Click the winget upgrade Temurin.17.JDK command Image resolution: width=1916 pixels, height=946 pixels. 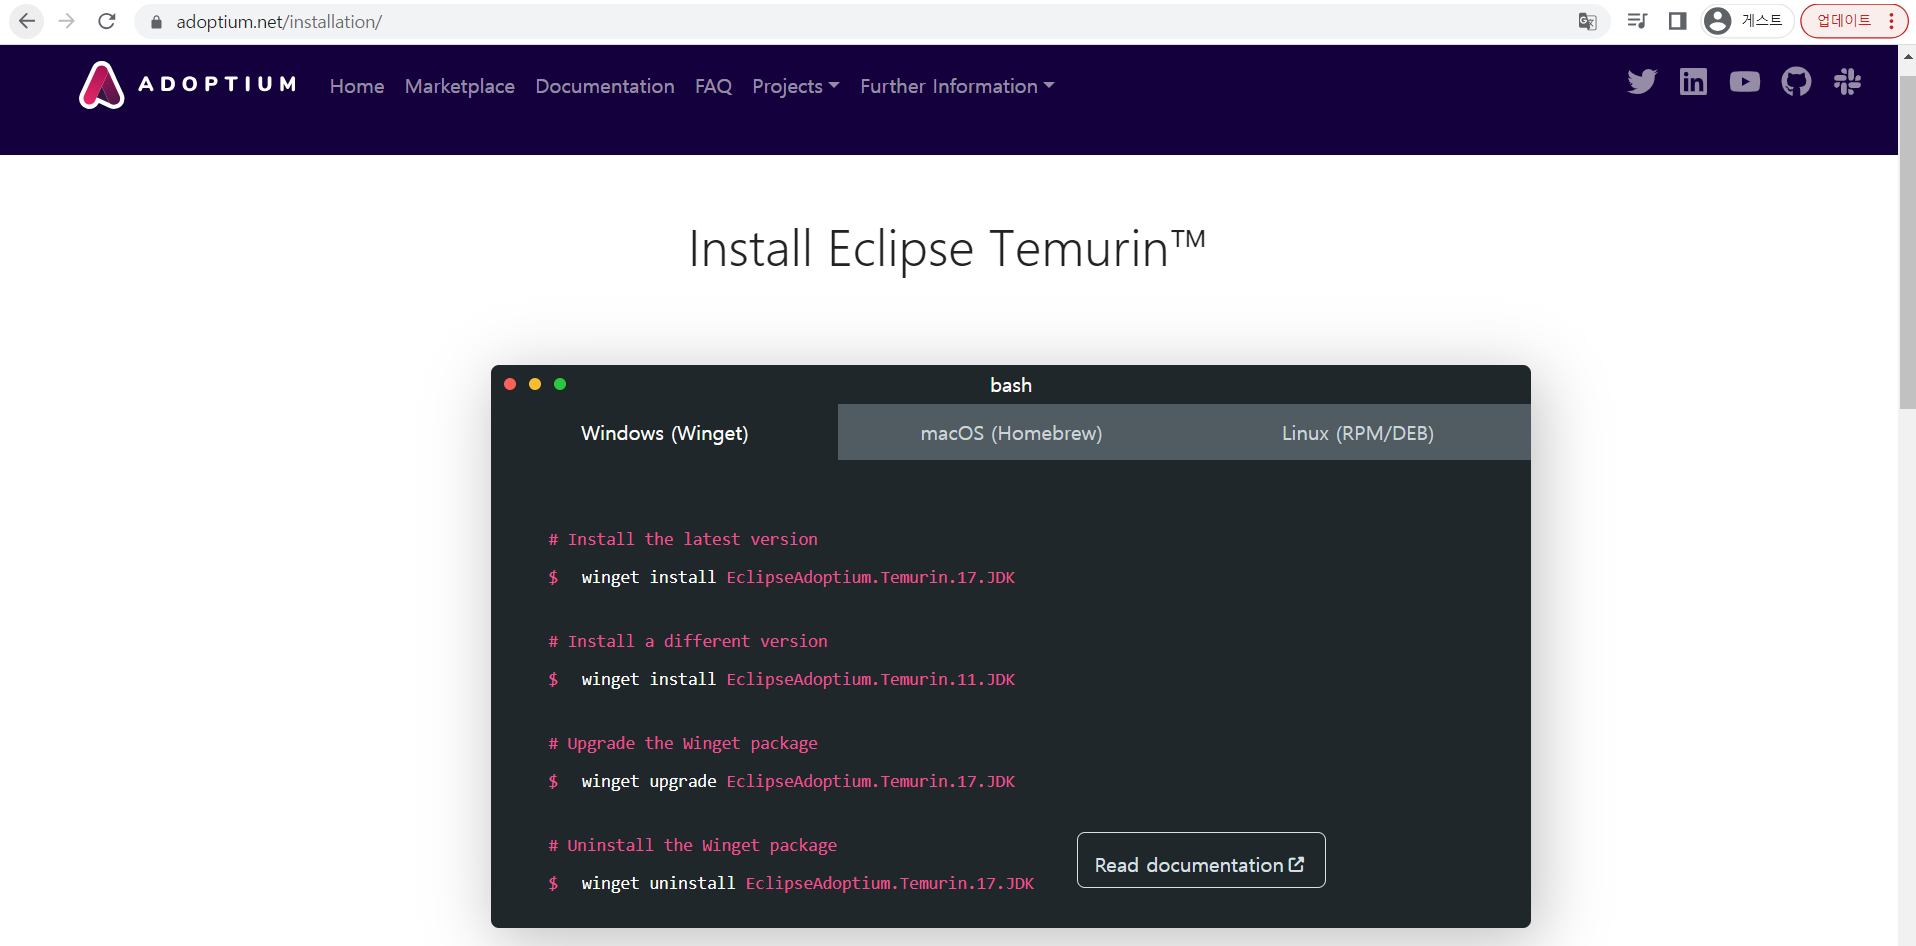[x=798, y=781]
